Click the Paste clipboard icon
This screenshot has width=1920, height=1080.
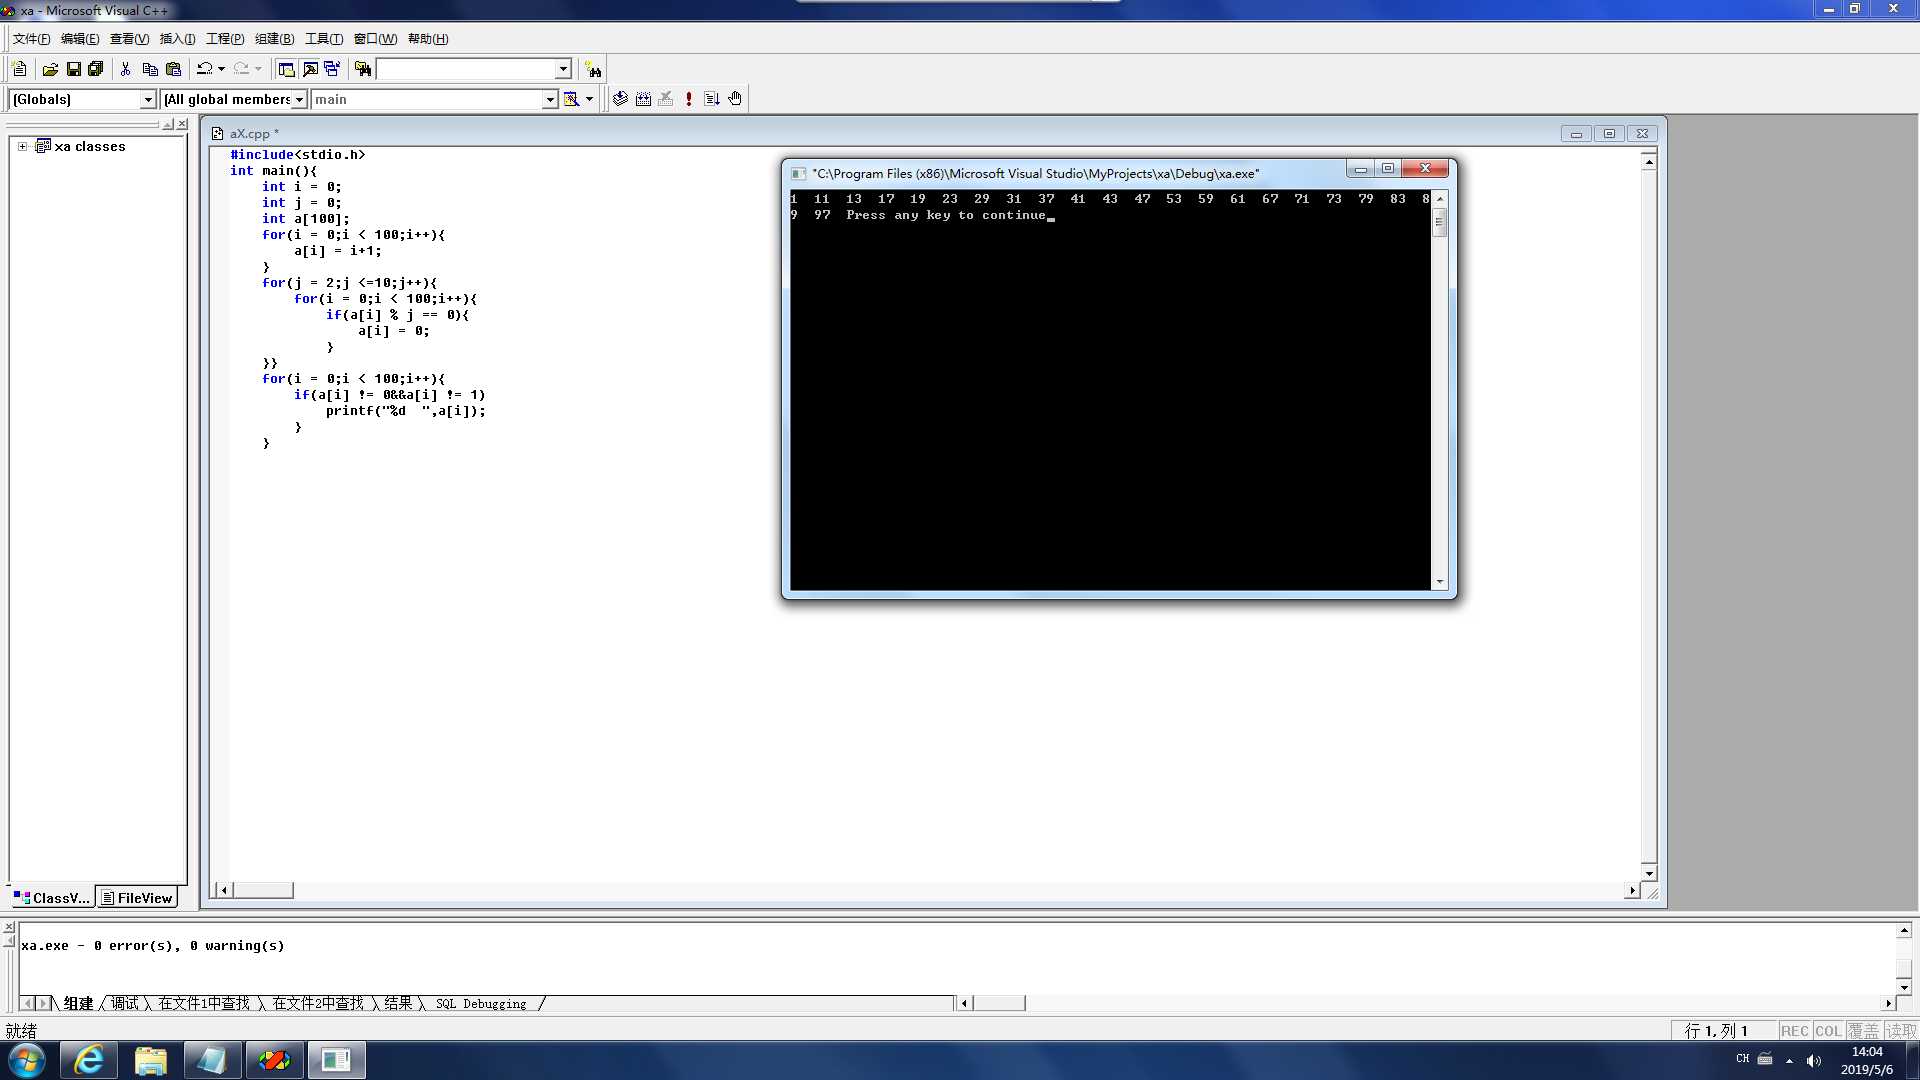(x=173, y=69)
